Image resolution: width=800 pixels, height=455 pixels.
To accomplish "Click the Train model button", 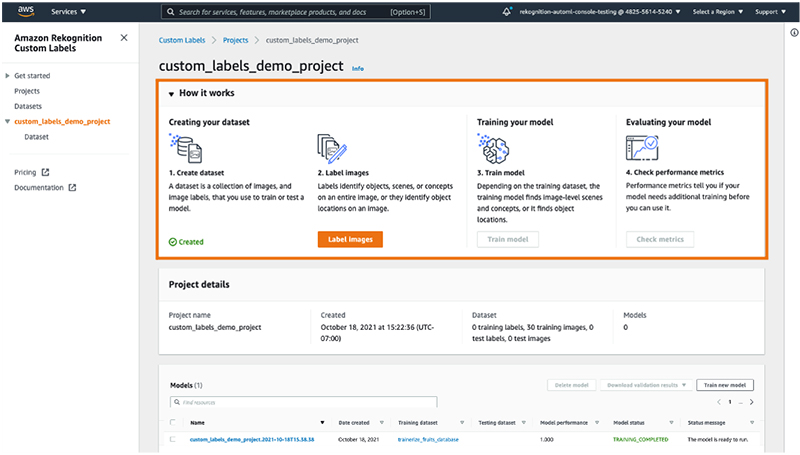I will 508,239.
